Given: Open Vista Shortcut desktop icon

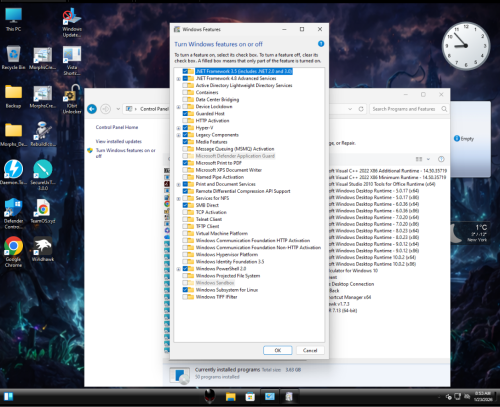Looking at the screenshot, I should tap(72, 61).
